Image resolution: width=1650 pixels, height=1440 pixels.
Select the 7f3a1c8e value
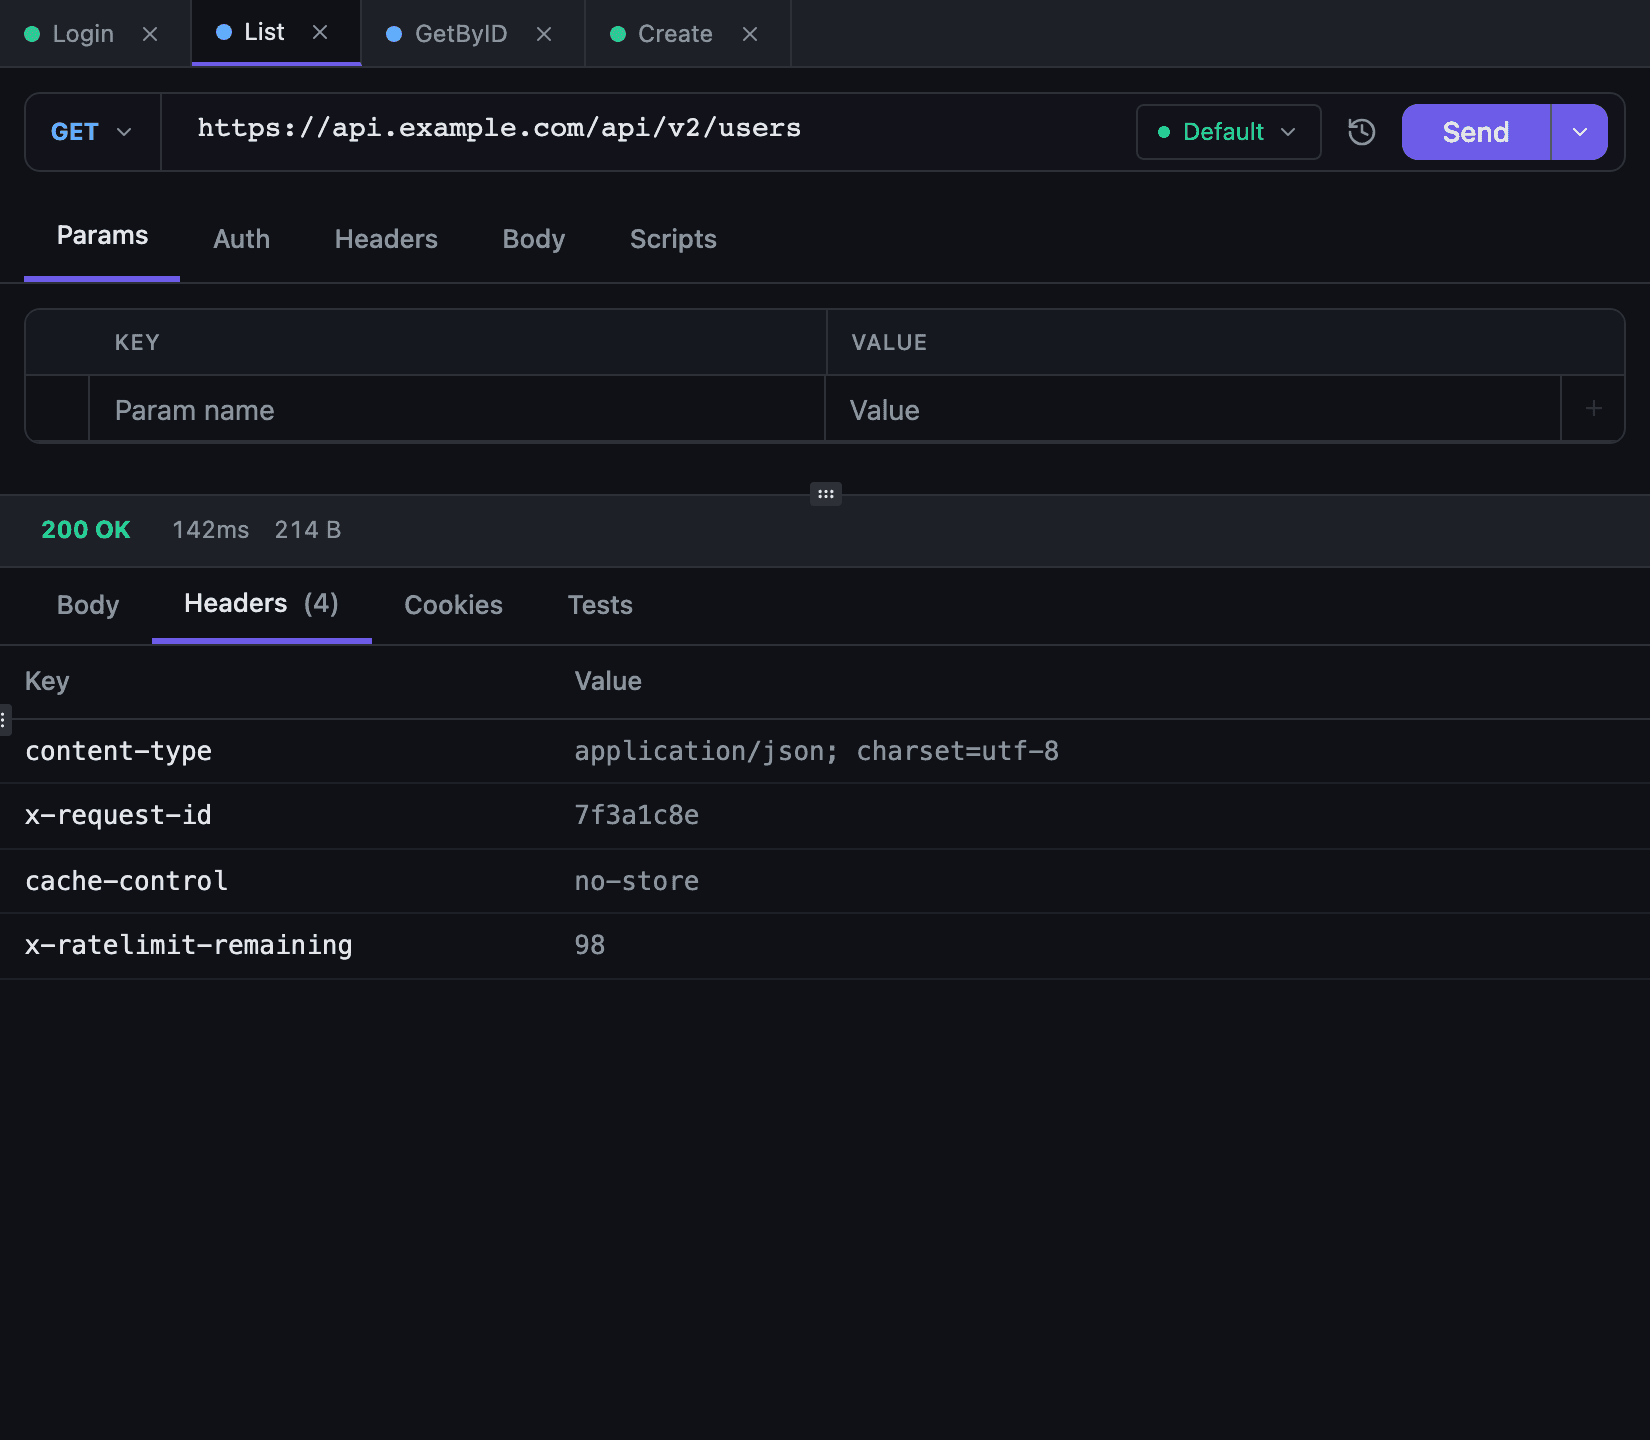point(636,815)
